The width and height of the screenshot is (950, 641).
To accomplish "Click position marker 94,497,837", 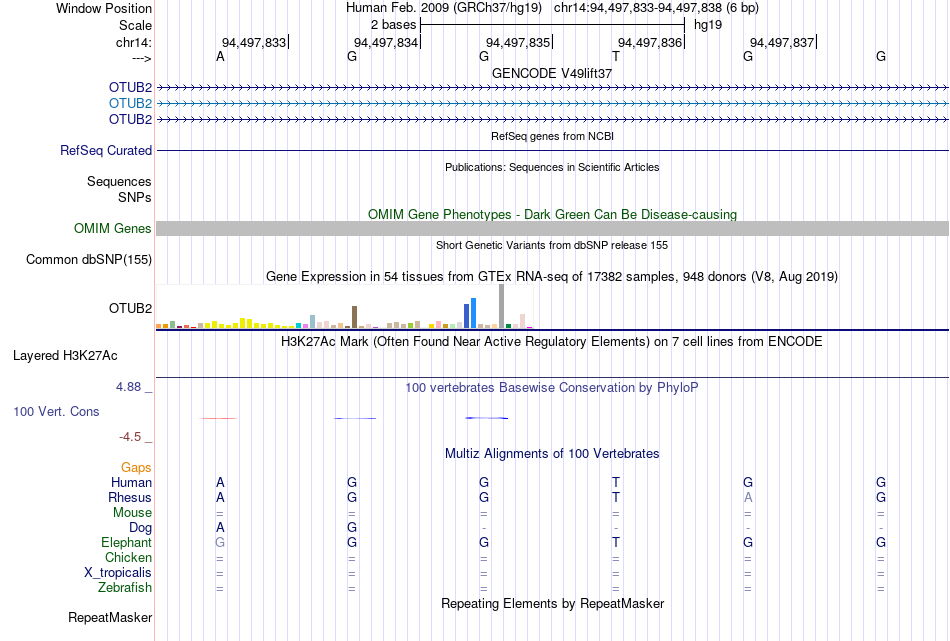I will coord(782,42).
